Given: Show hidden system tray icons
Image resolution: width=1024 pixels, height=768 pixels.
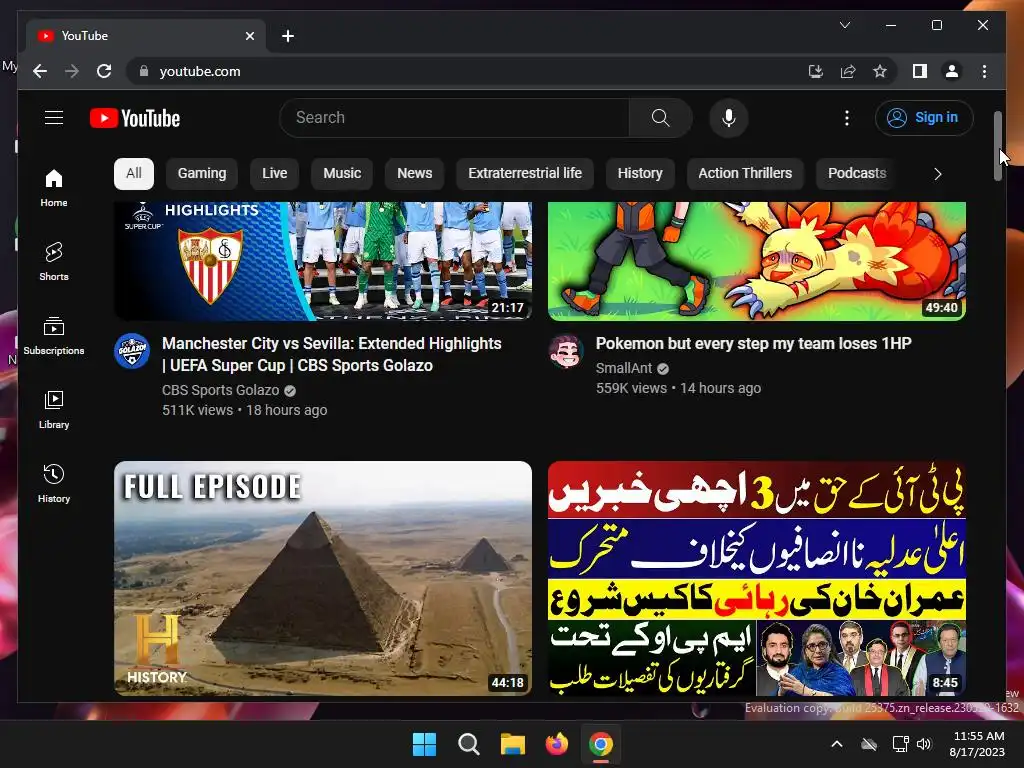Looking at the screenshot, I should 837,744.
